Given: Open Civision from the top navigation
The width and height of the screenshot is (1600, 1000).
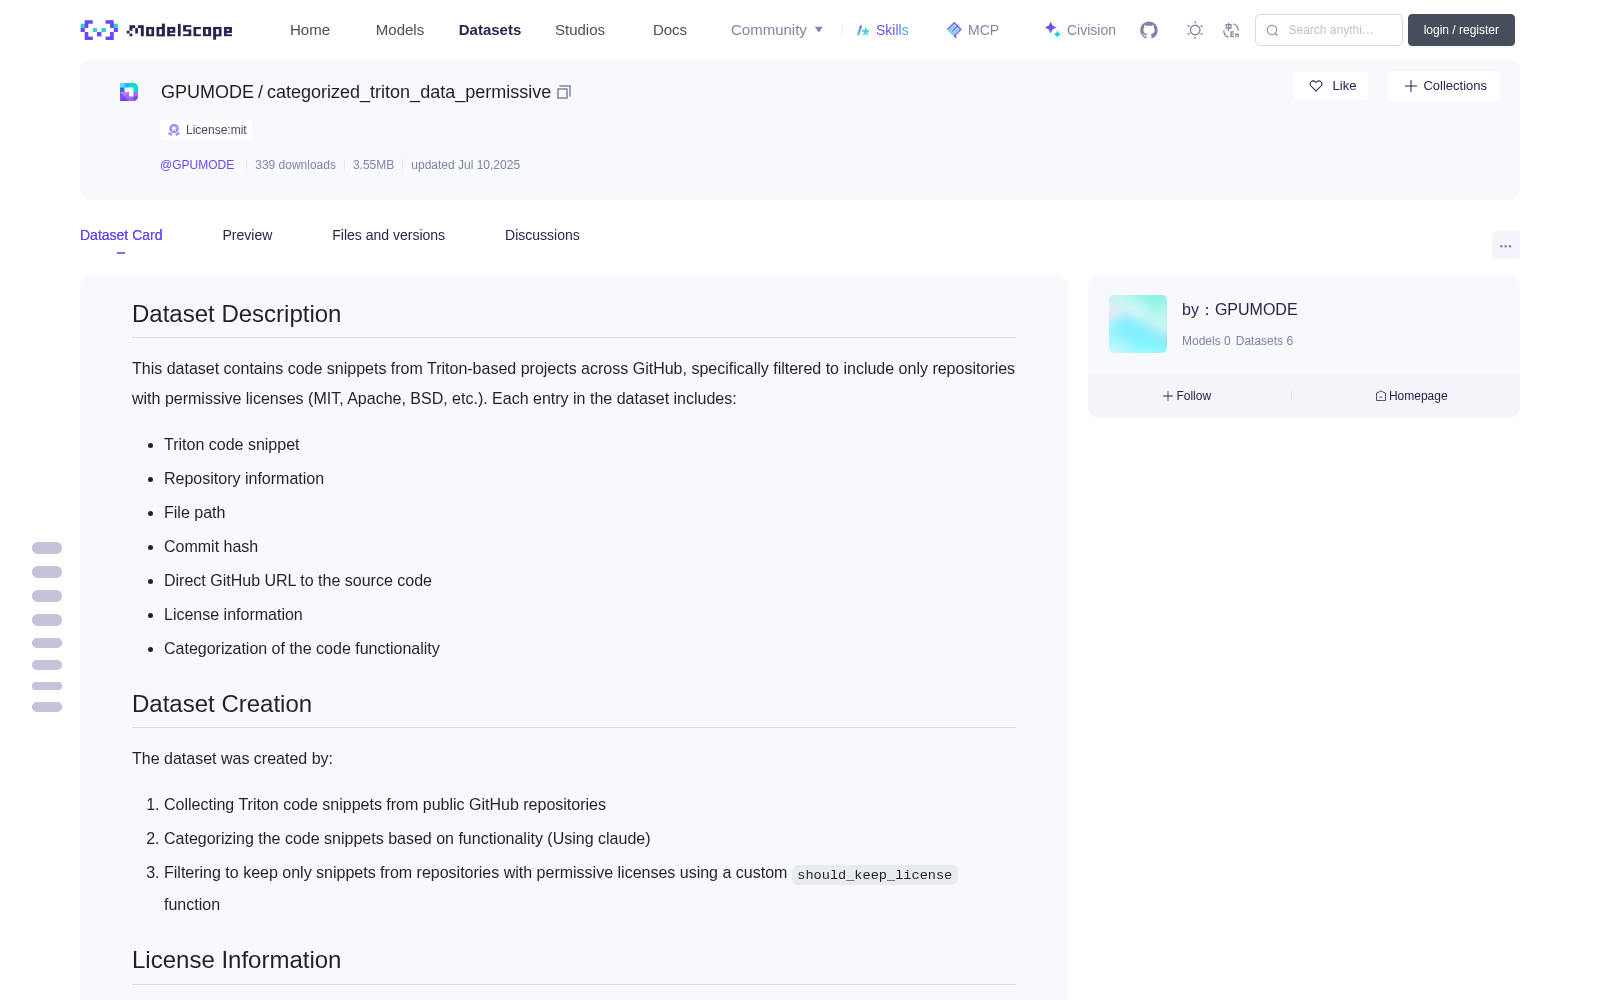Looking at the screenshot, I should (x=1080, y=30).
